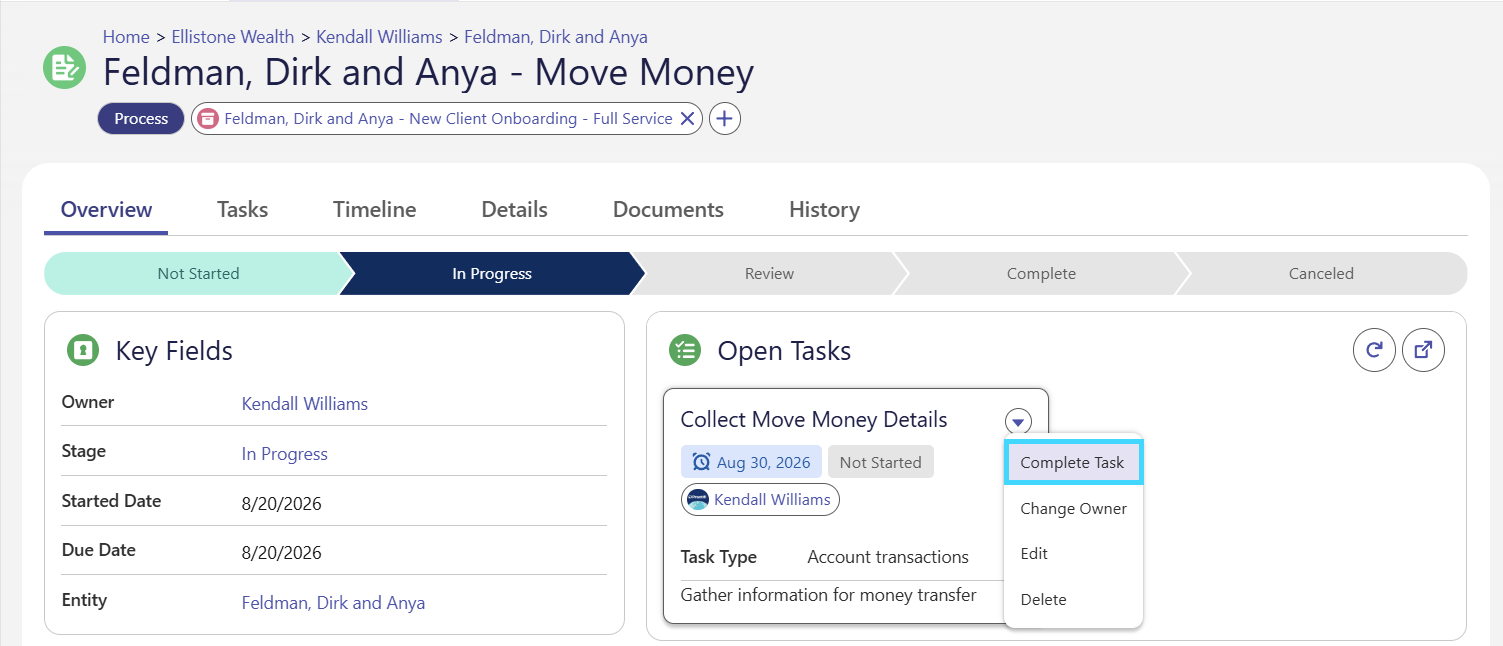Screen dimensions: 1503x646
Task: Select Edit in the task menu
Action: tap(1073, 553)
